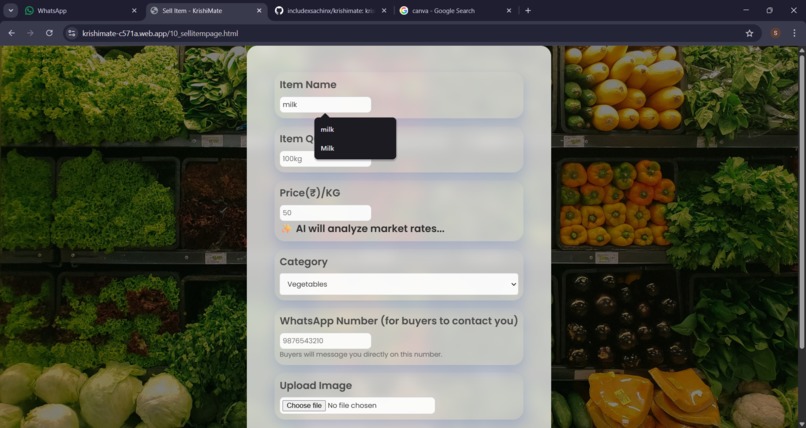The image size is (806, 428).
Task: Click the browser back arrow
Action: click(x=11, y=33)
